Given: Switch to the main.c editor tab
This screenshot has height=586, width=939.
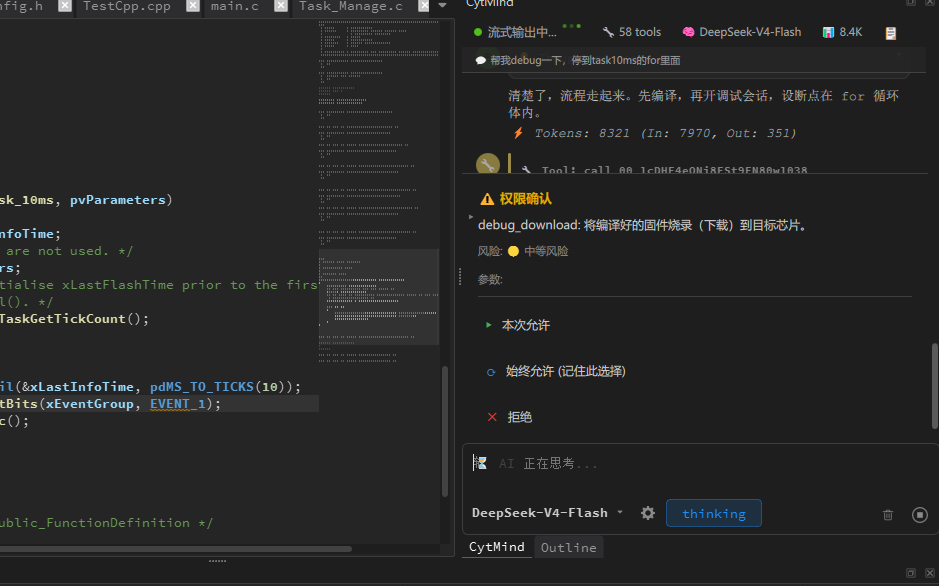Looking at the screenshot, I should [235, 6].
